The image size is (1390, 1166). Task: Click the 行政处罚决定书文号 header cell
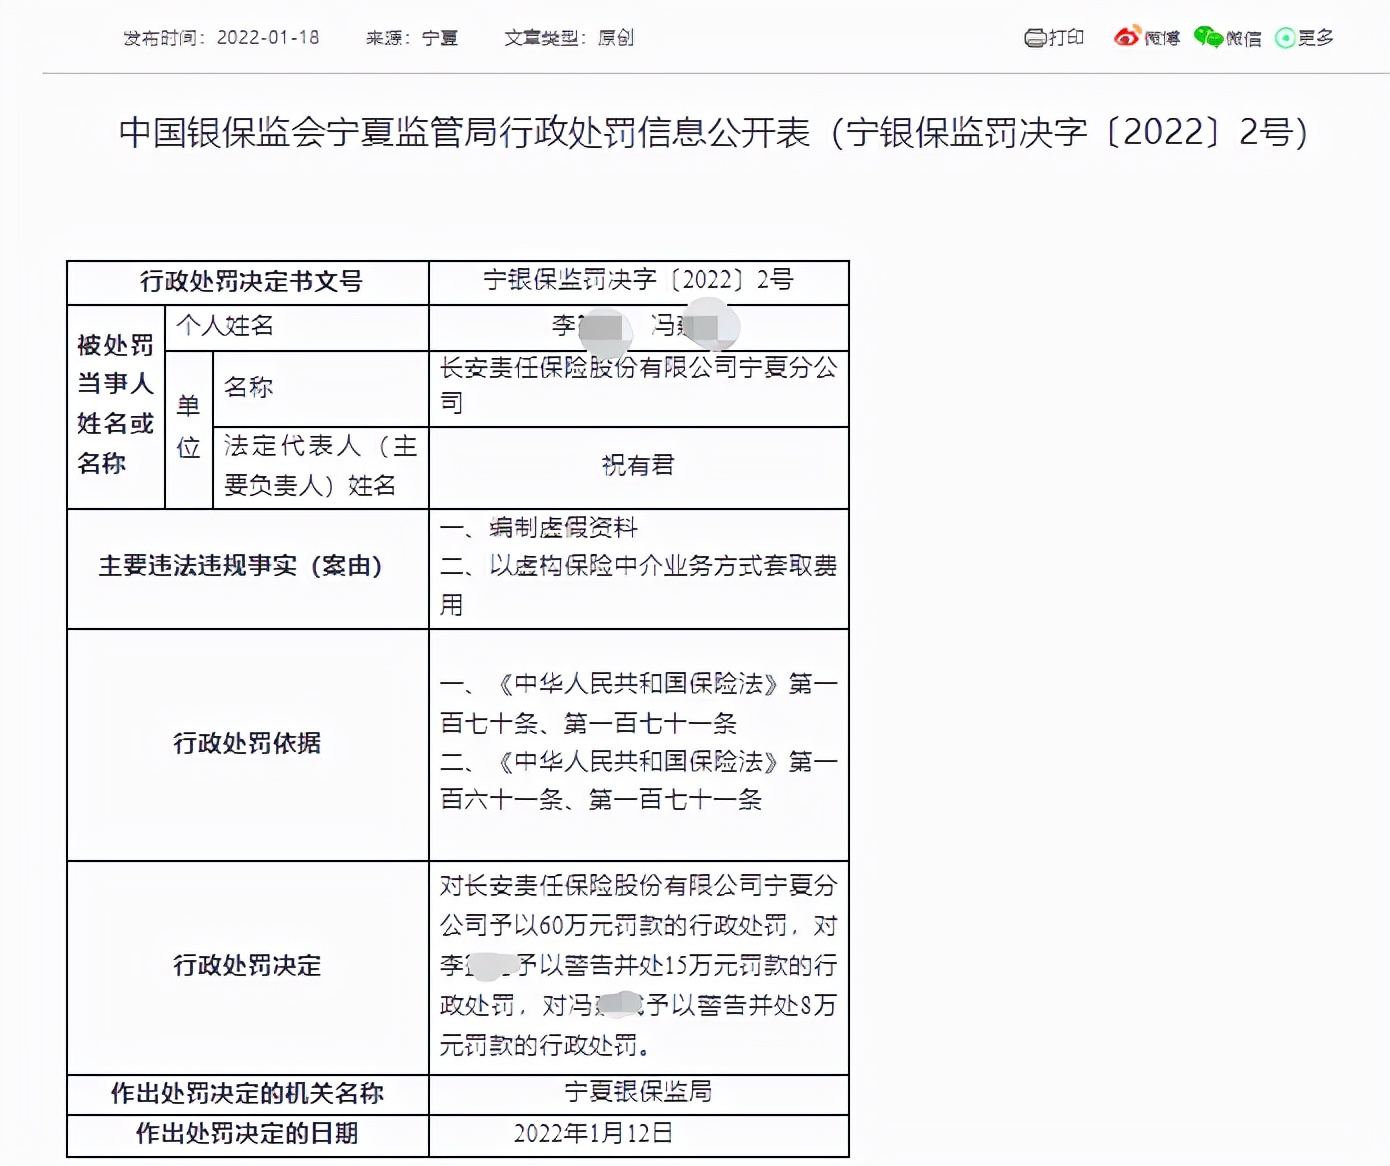coord(248,283)
